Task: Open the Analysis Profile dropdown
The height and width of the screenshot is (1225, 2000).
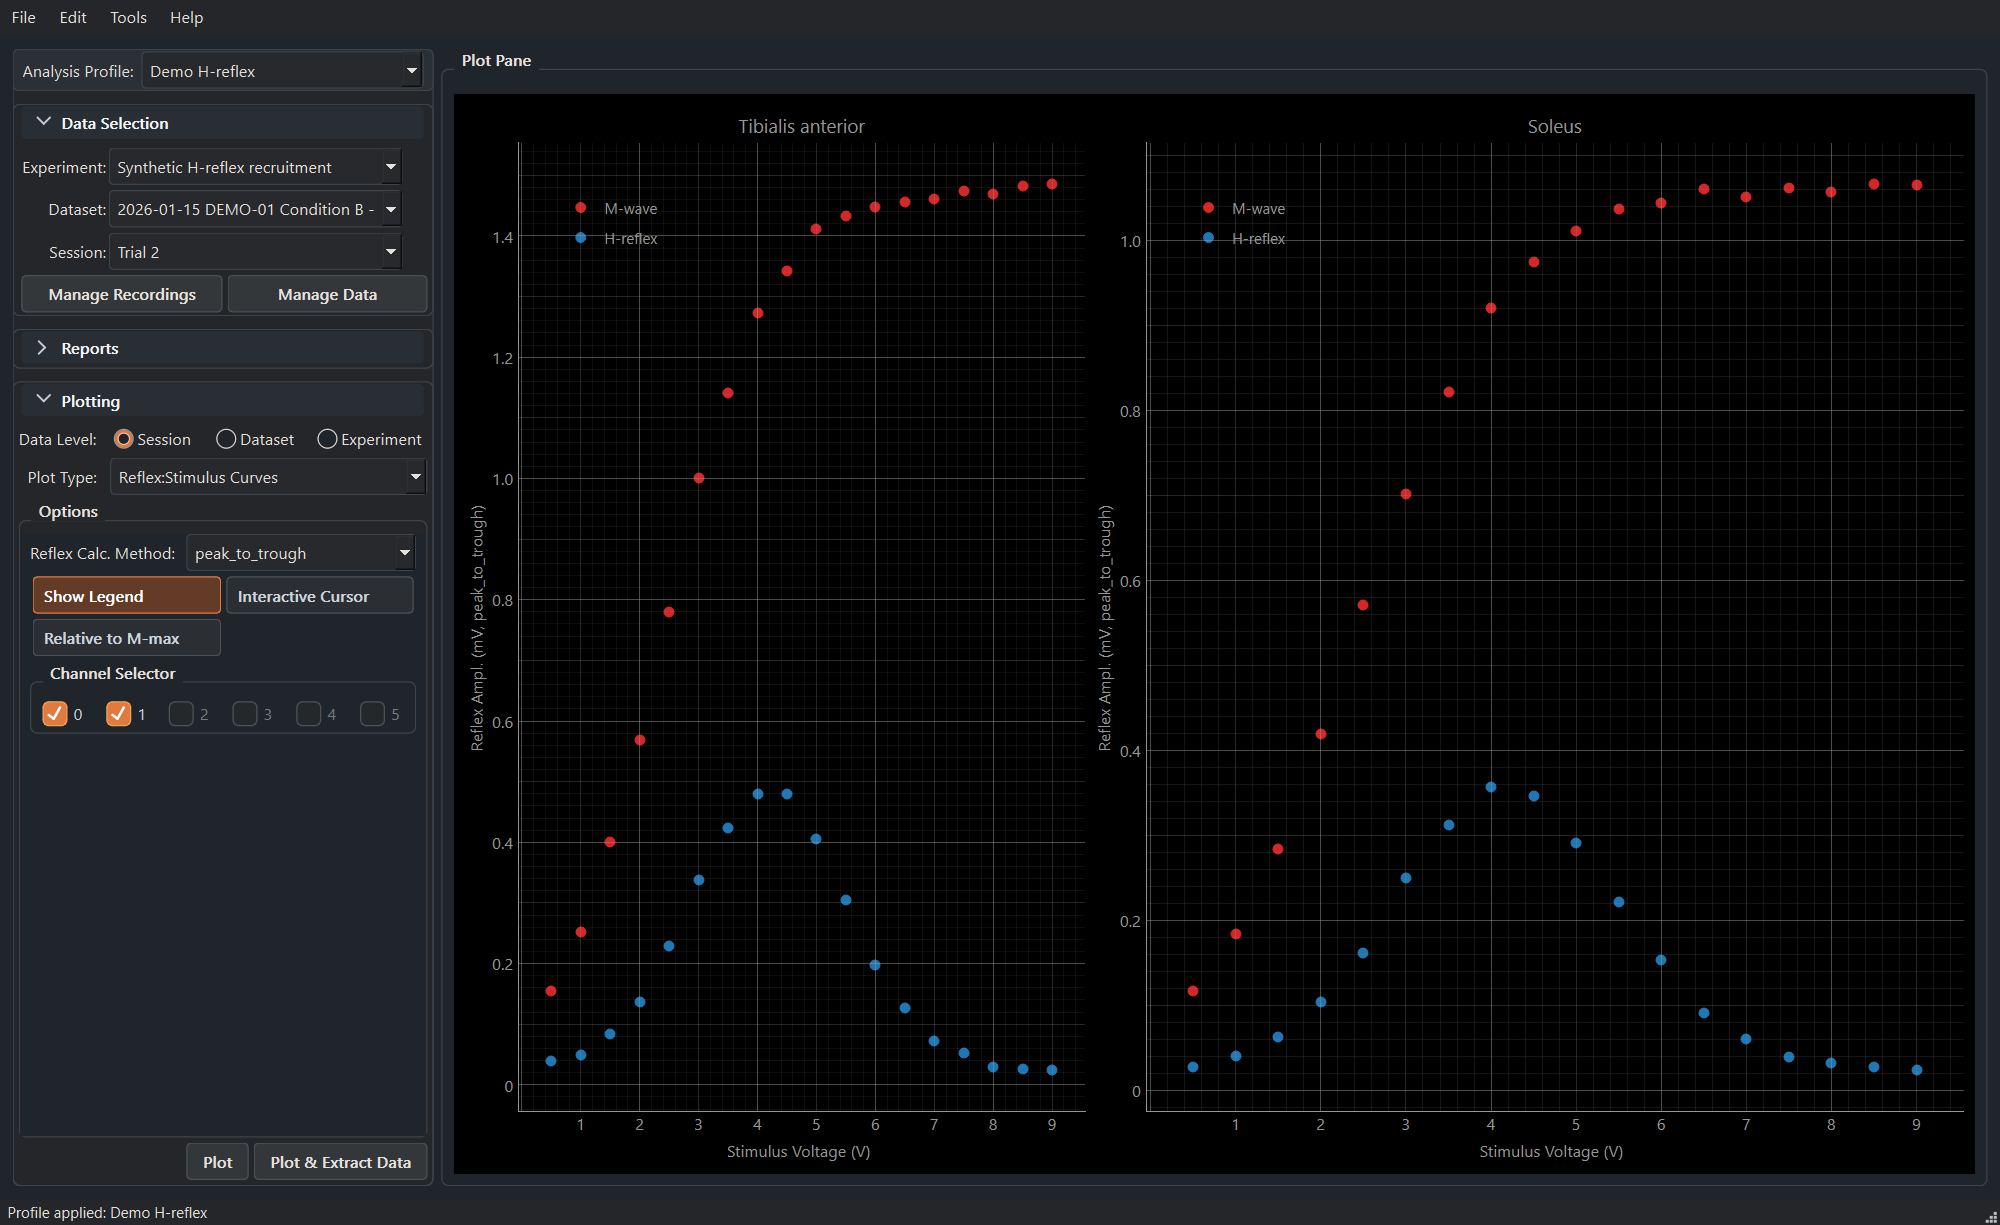Action: [282, 71]
